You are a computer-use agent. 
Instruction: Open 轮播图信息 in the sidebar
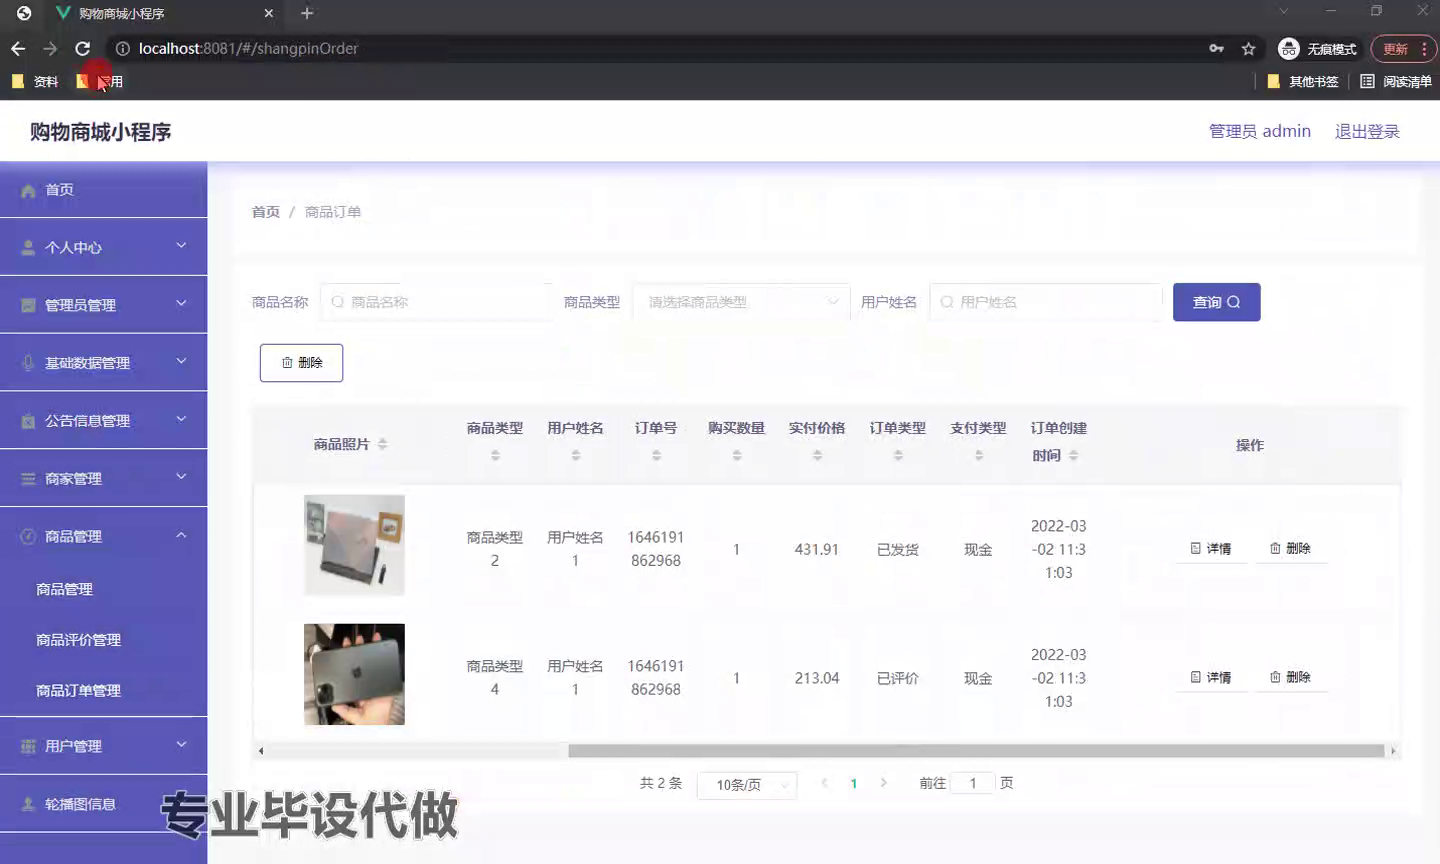(103, 804)
